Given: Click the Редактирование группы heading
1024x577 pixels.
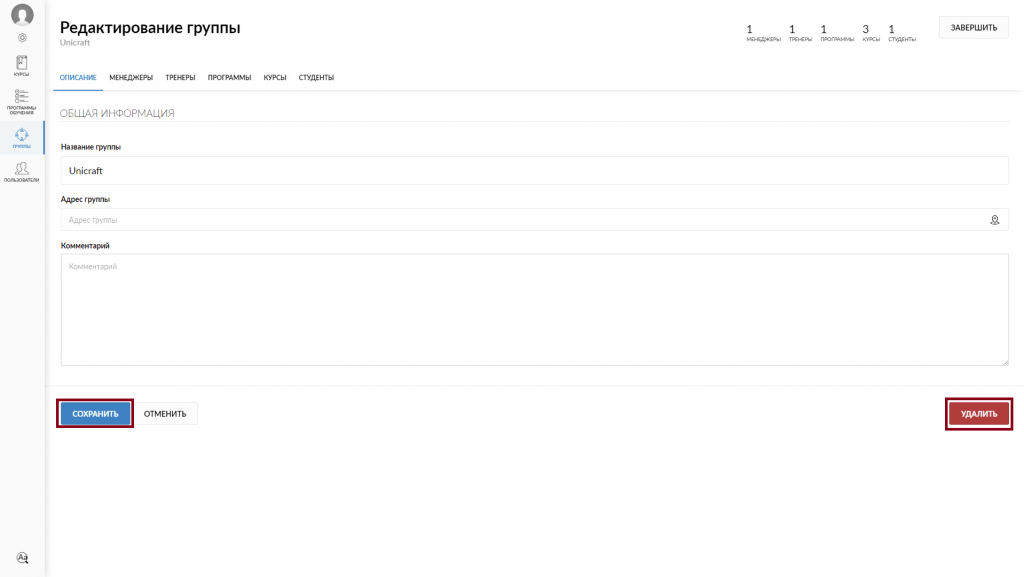Looking at the screenshot, I should pos(150,27).
